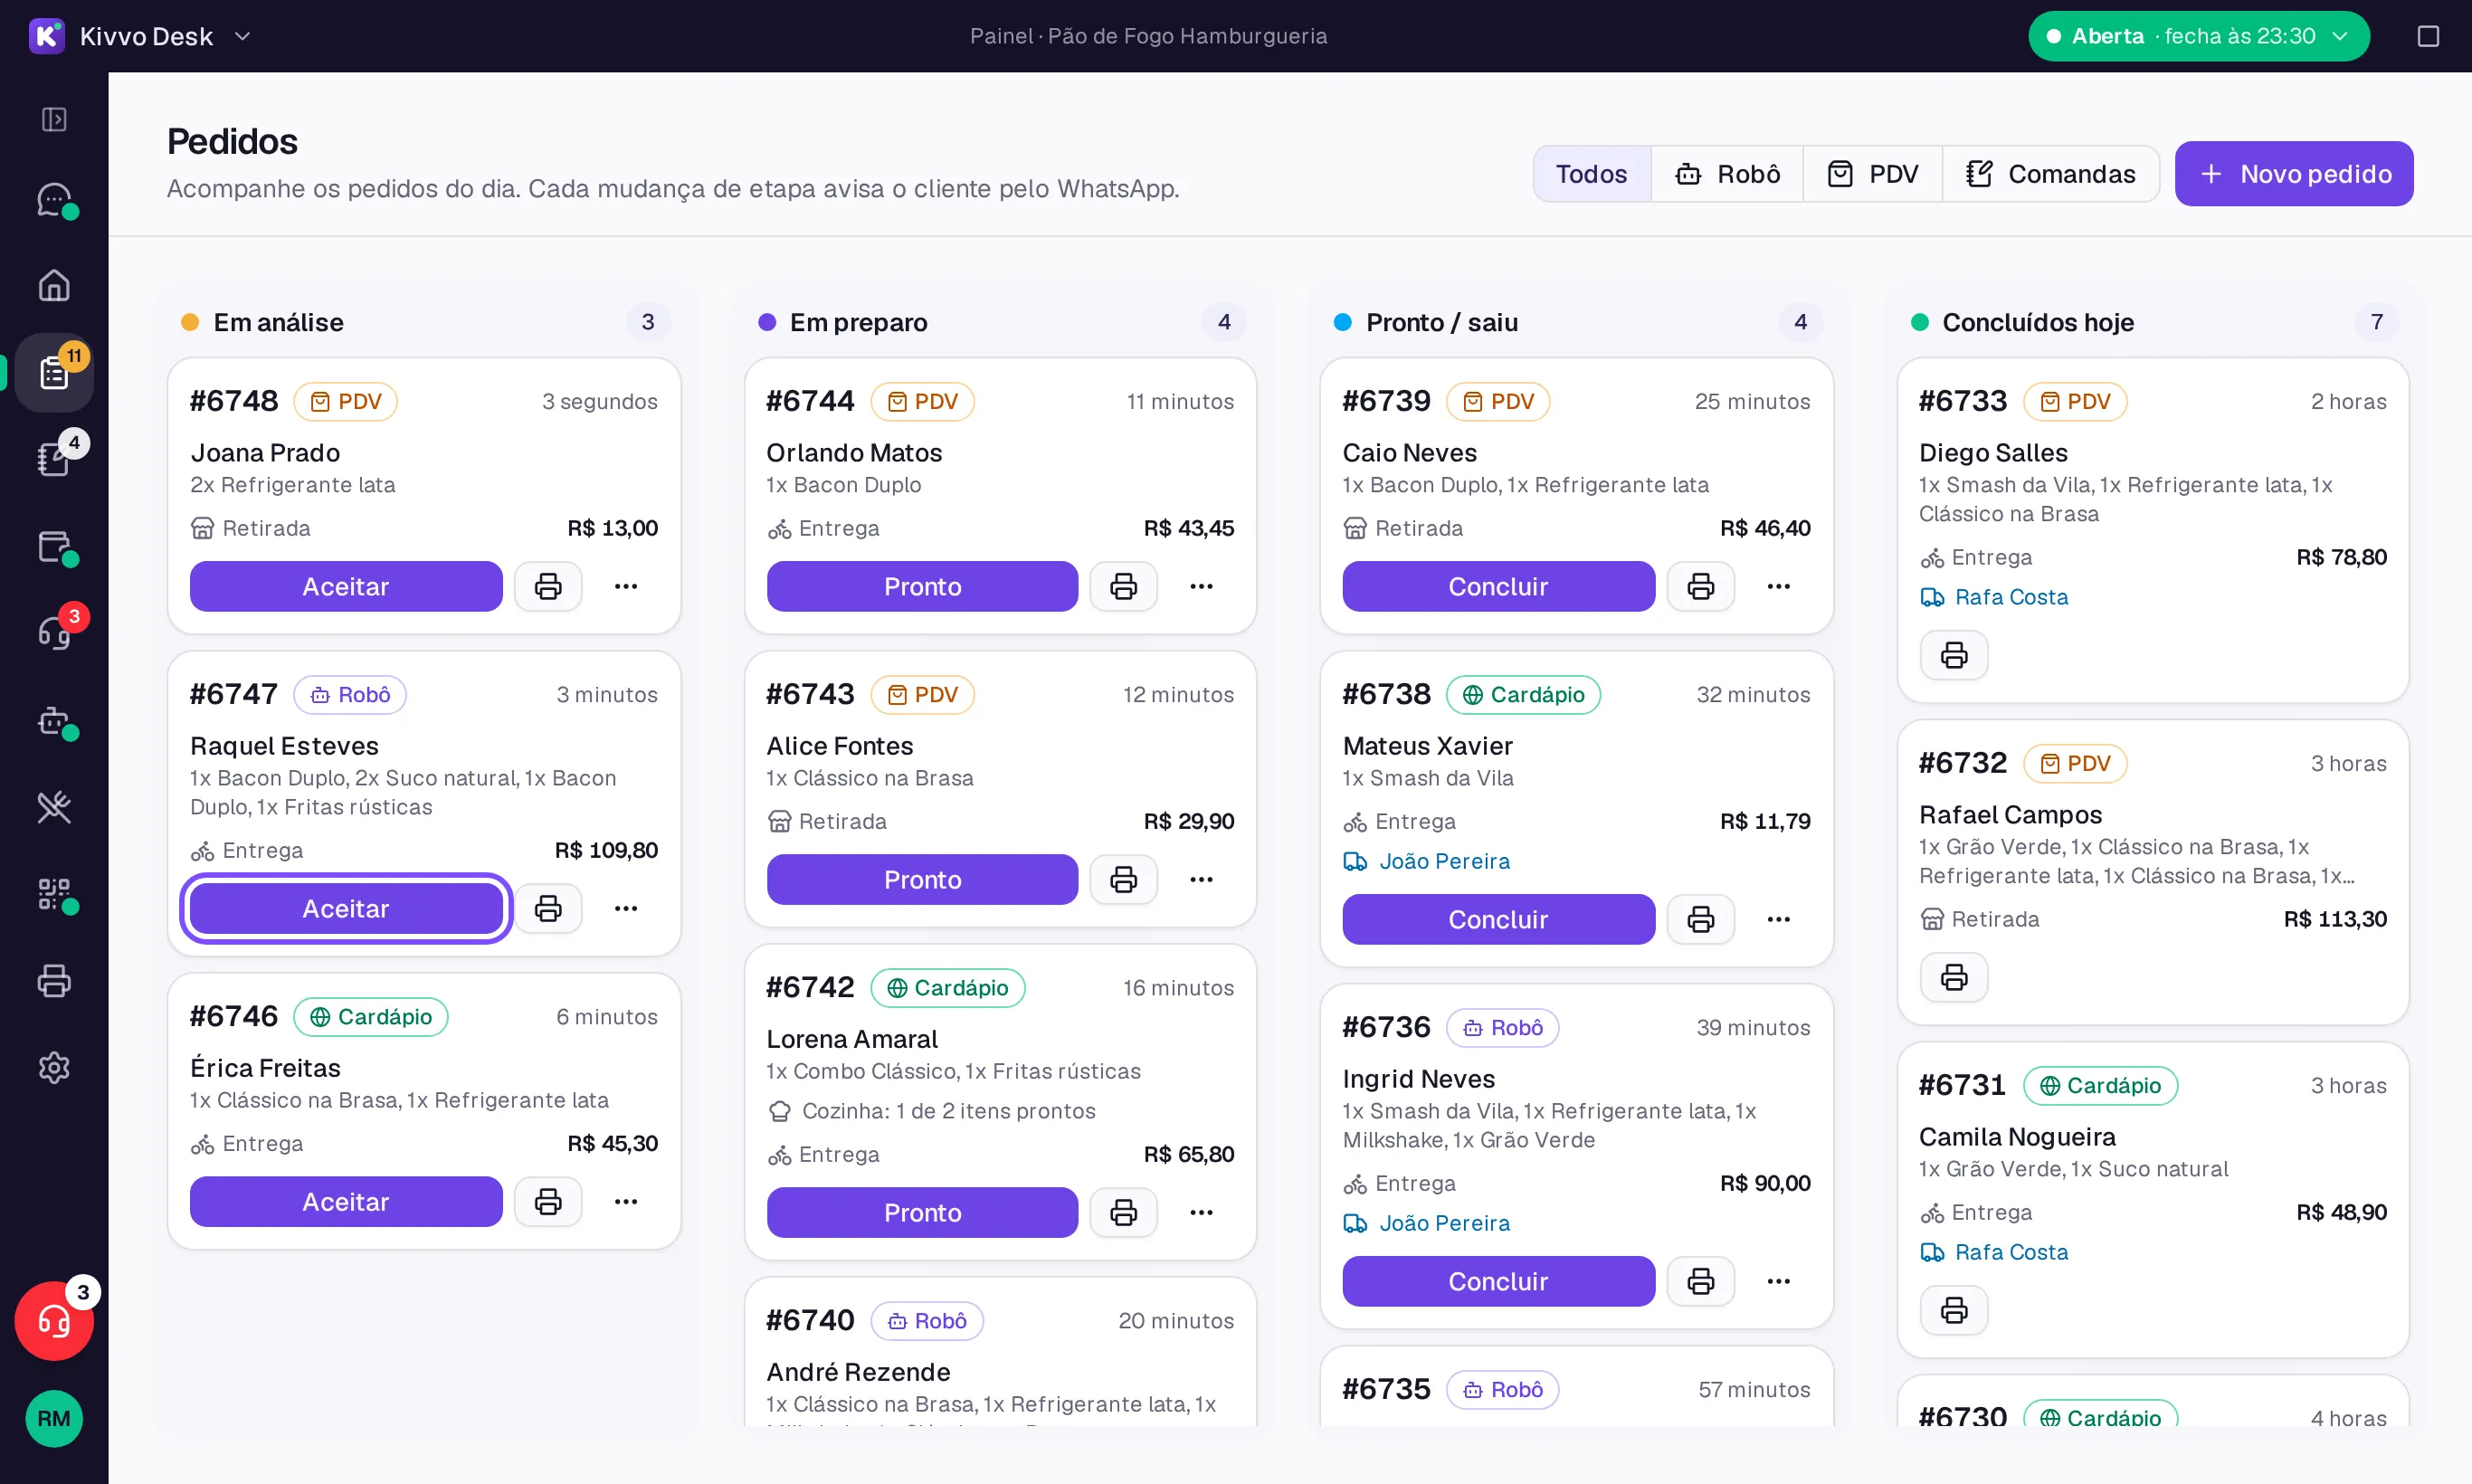The image size is (2472, 1484).
Task: Filter orders by PDV tab
Action: (x=1873, y=174)
